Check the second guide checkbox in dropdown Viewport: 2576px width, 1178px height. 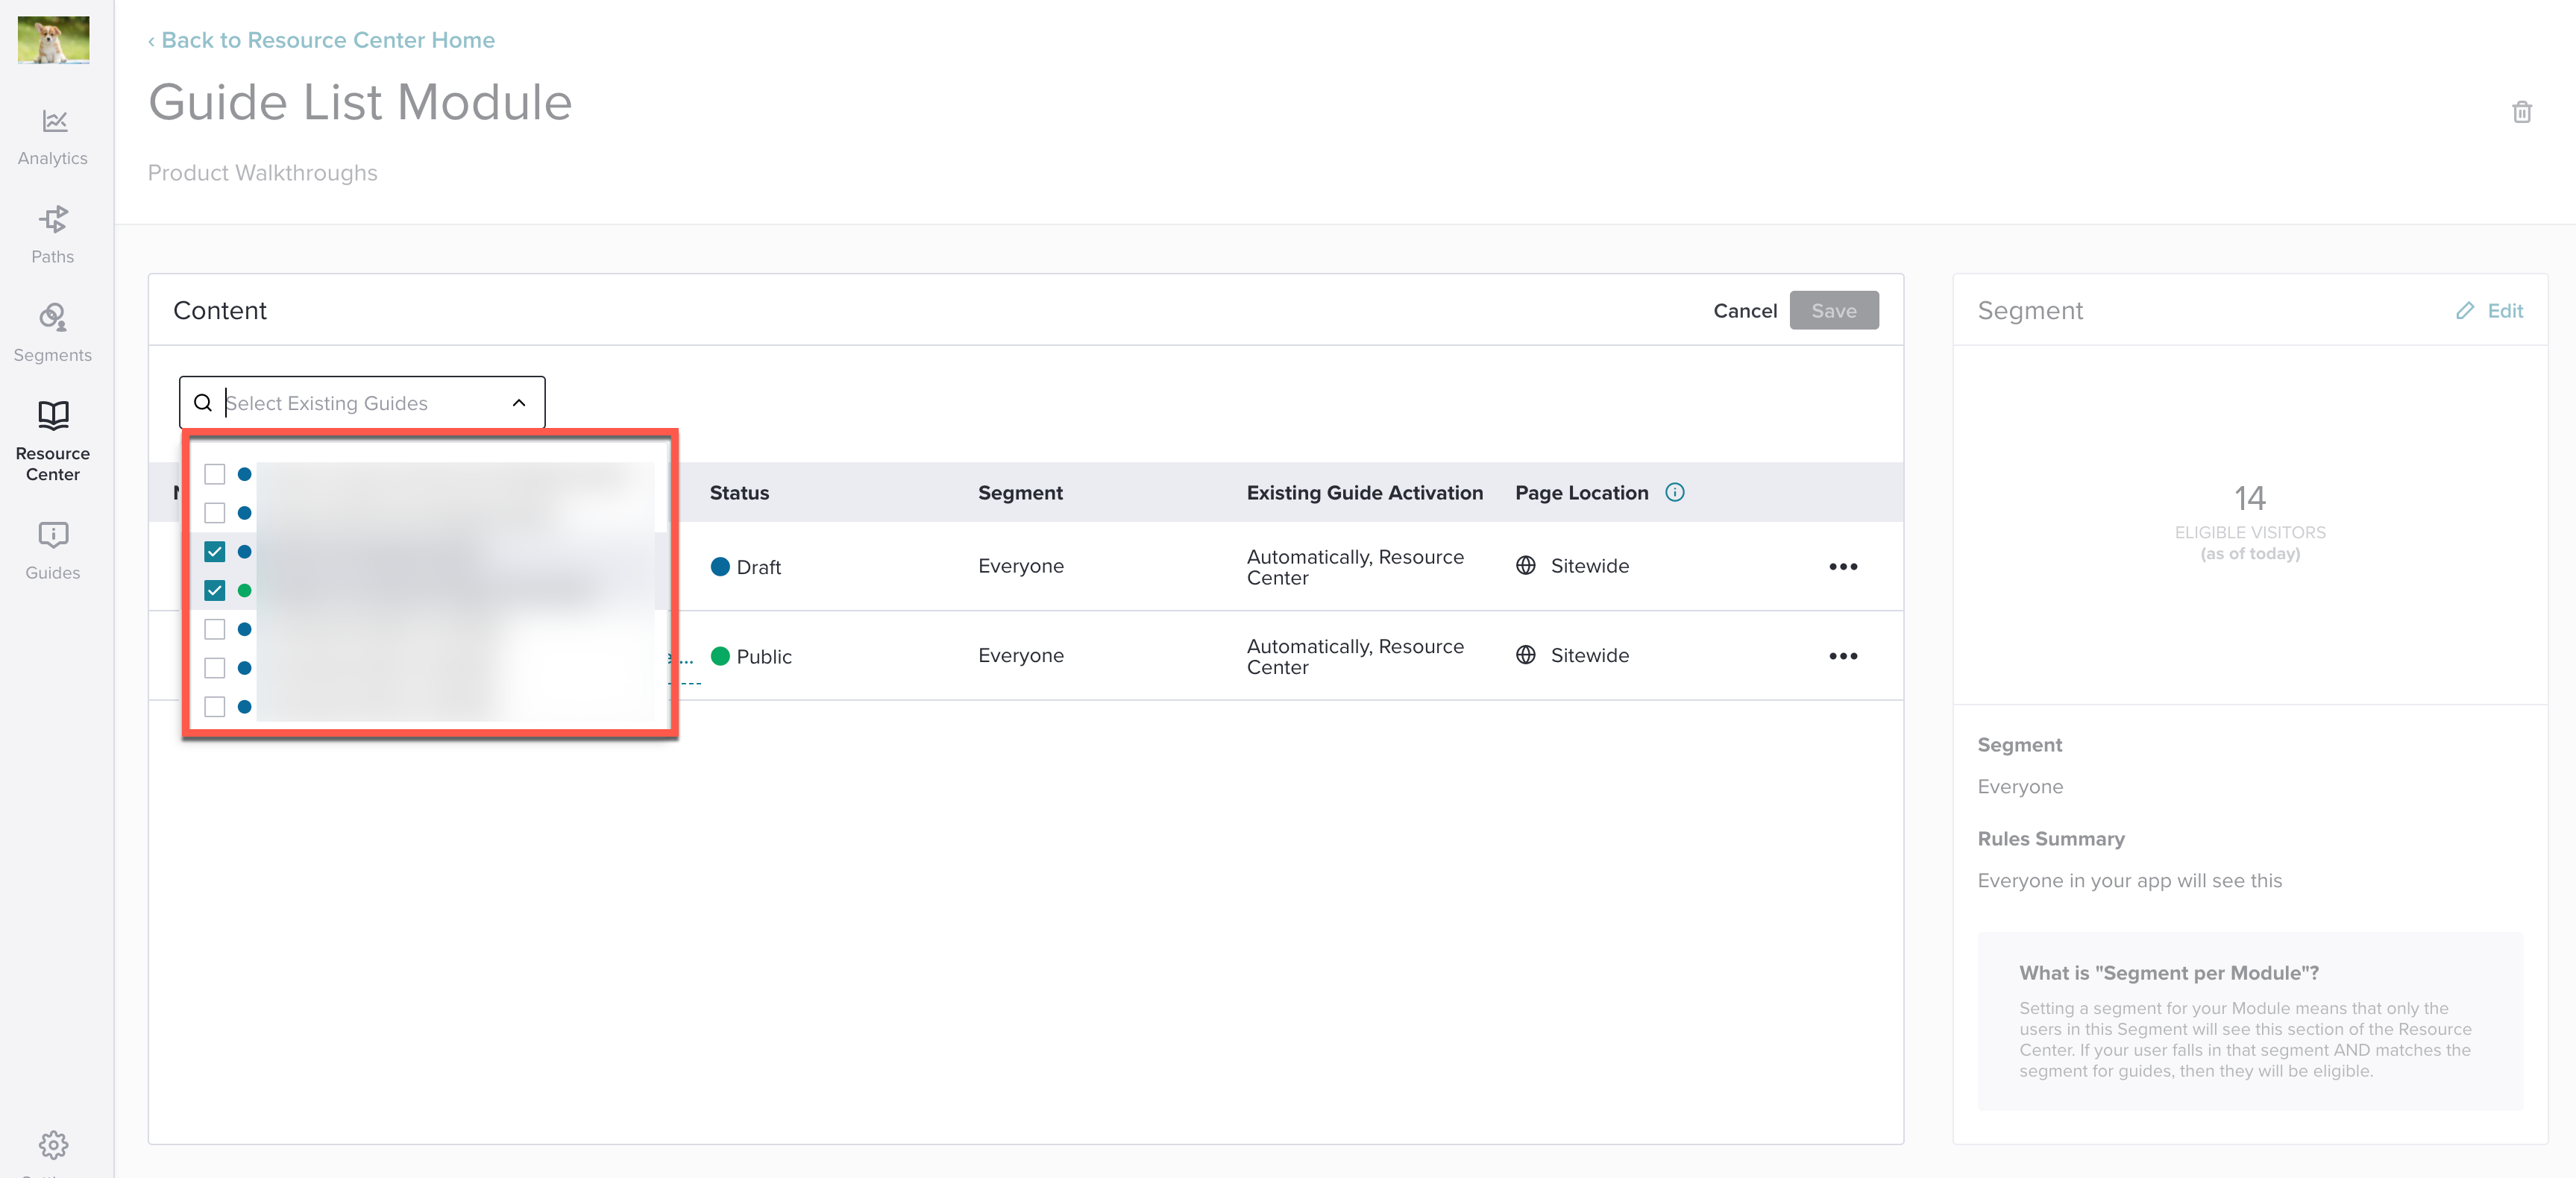214,512
